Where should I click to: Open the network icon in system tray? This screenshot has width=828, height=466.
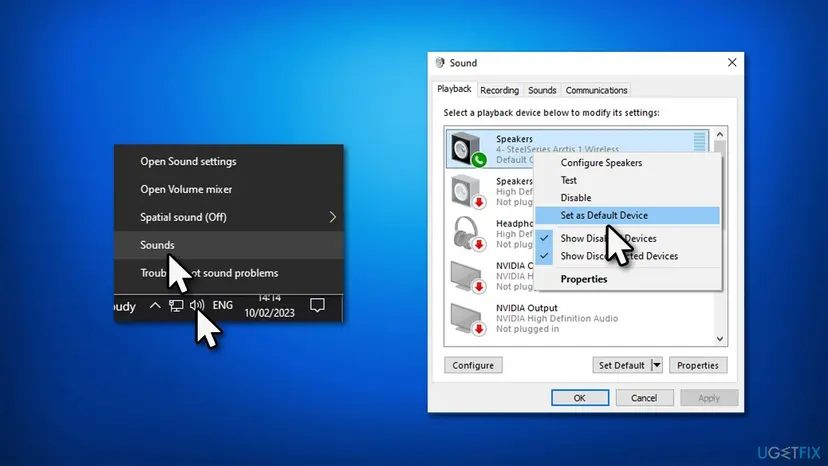176,305
